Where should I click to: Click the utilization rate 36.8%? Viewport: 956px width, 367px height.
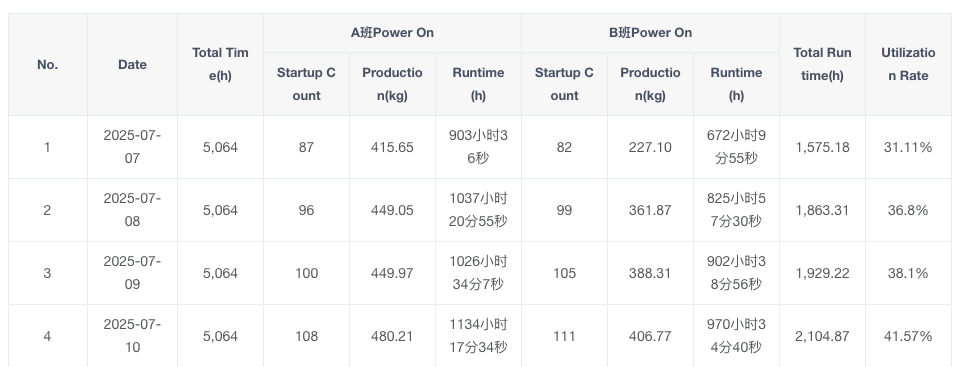[908, 210]
